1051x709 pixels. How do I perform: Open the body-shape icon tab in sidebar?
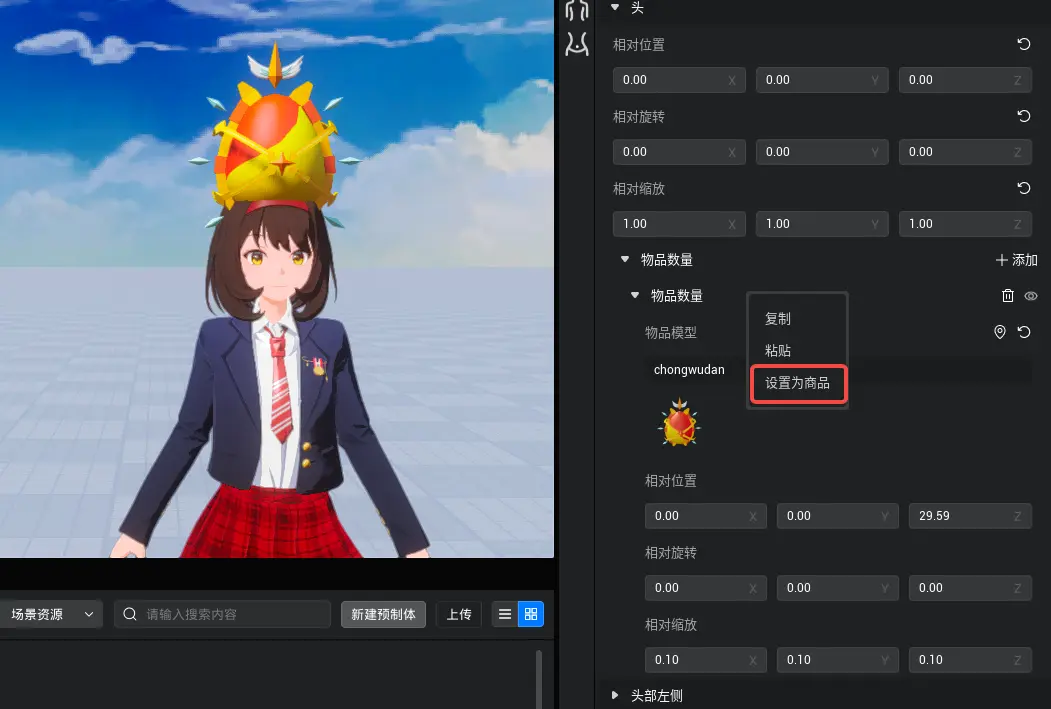pos(576,44)
